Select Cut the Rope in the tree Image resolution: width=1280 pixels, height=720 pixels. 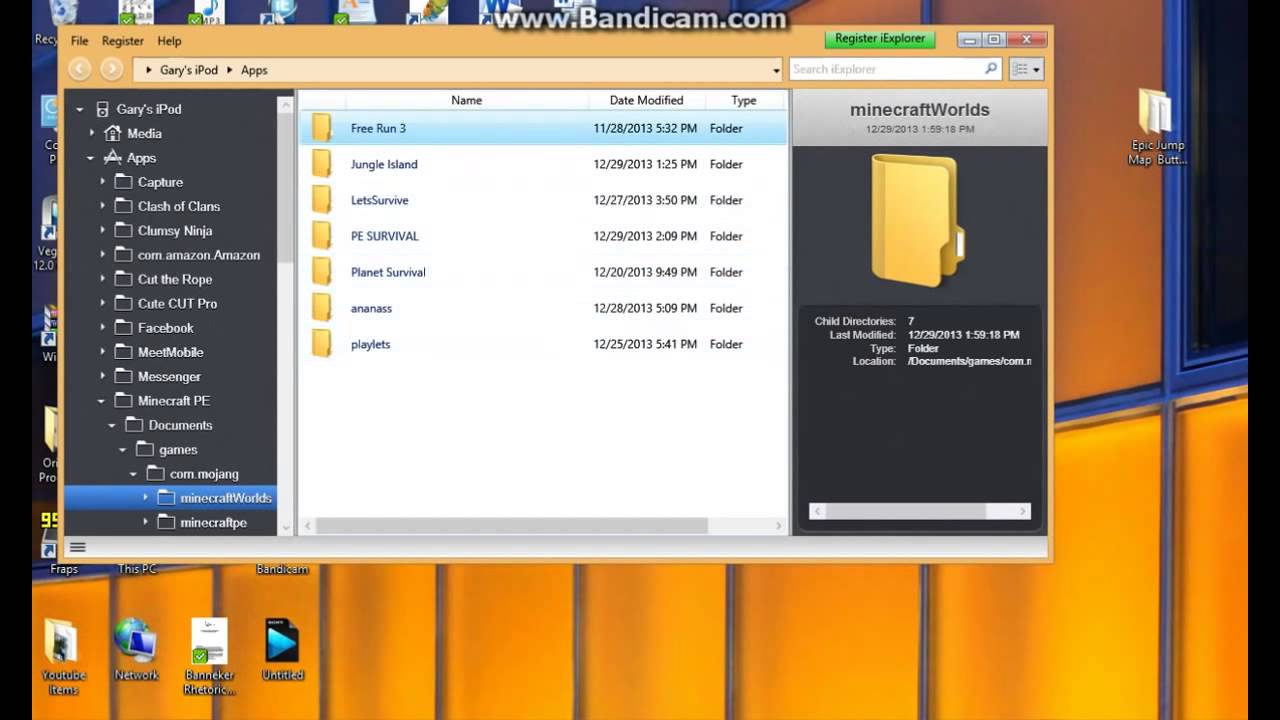pyautogui.click(x=175, y=279)
